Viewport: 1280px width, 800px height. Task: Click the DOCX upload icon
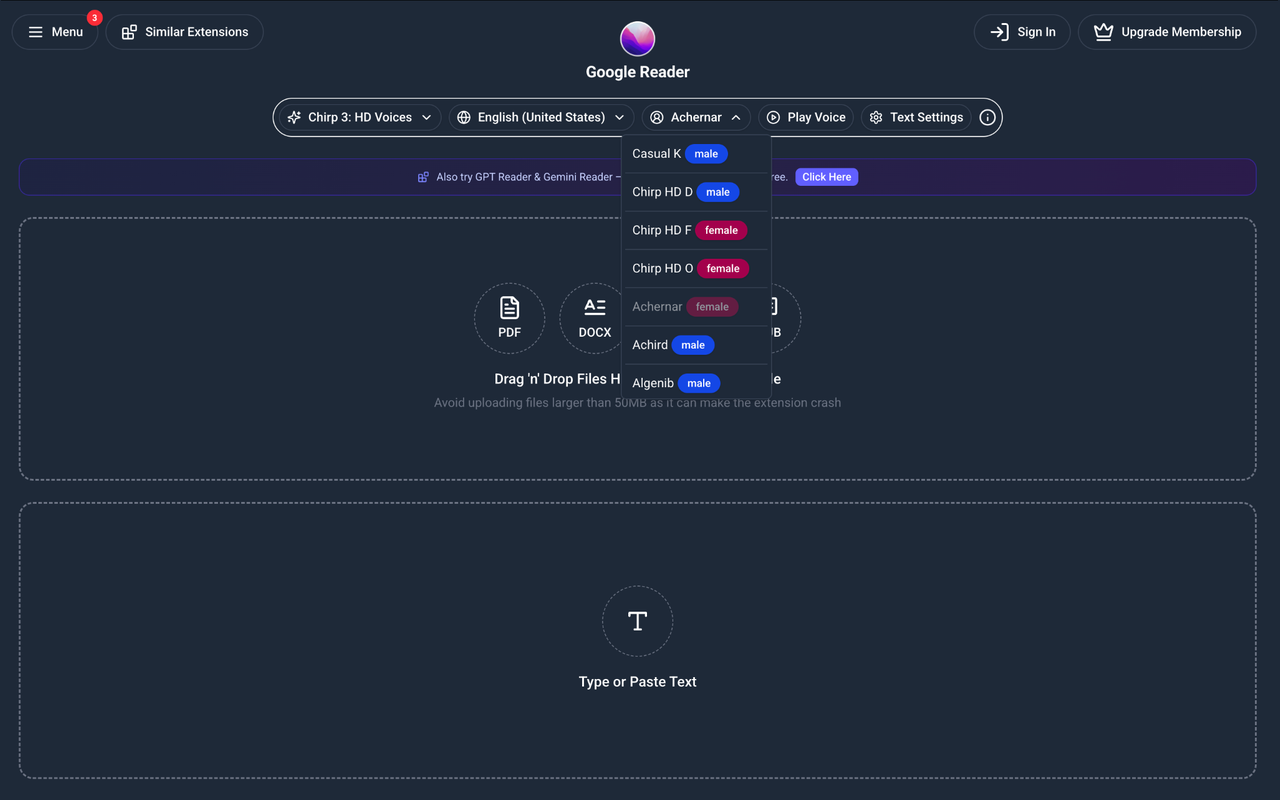pyautogui.click(x=594, y=318)
